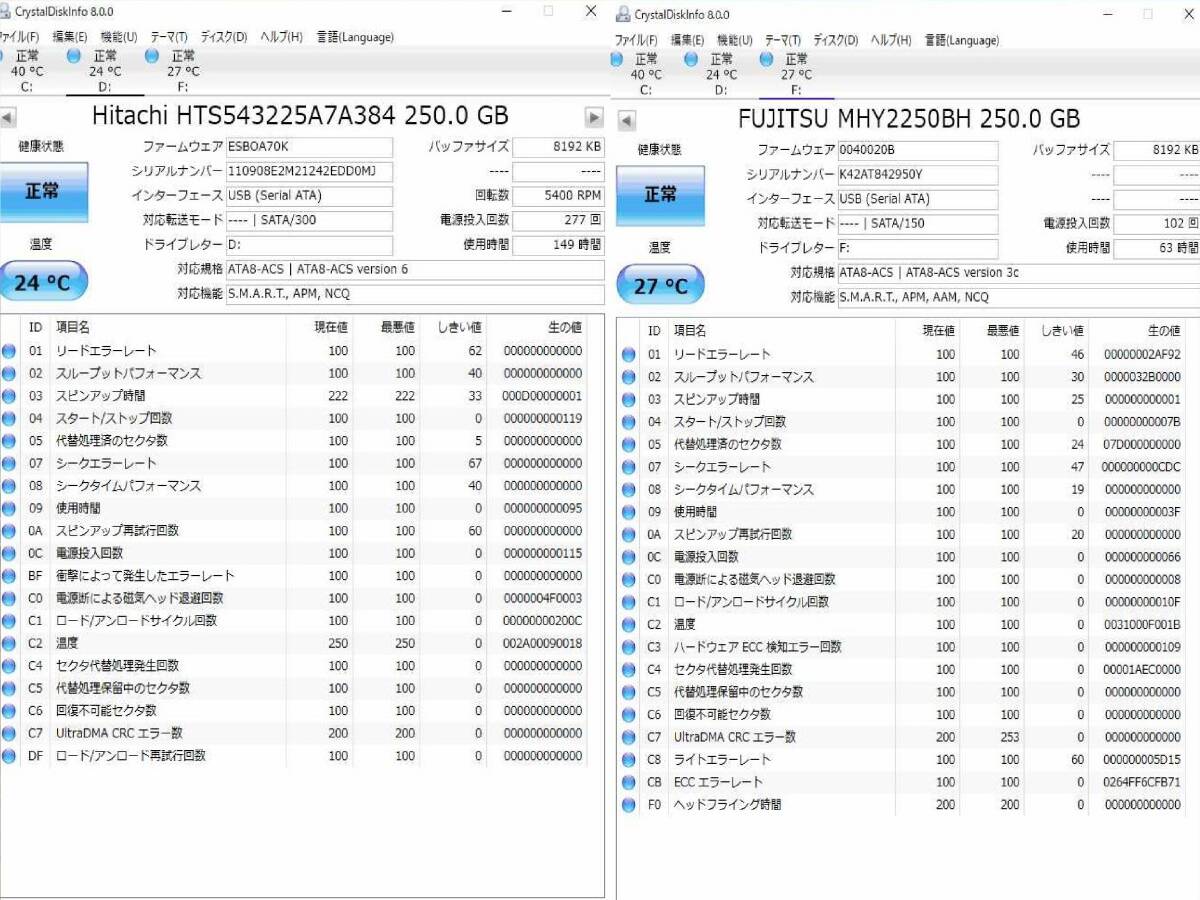
Task: Select drive C: tab in the right window
Action: coord(645,74)
